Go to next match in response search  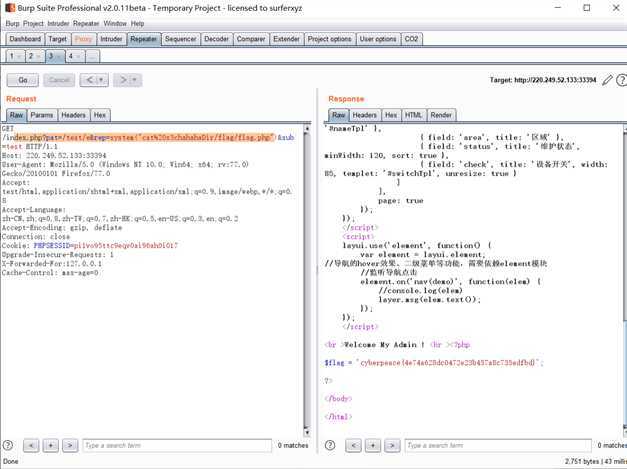pyautogui.click(x=392, y=445)
